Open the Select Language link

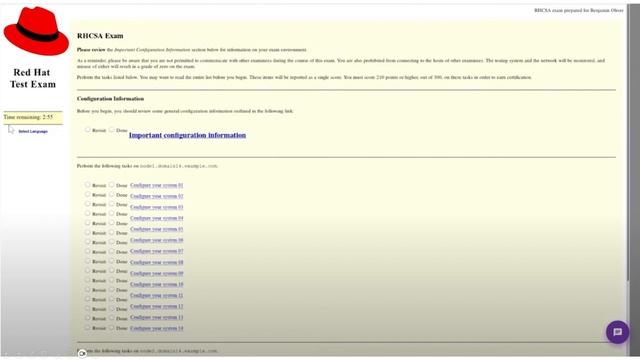coord(33,131)
